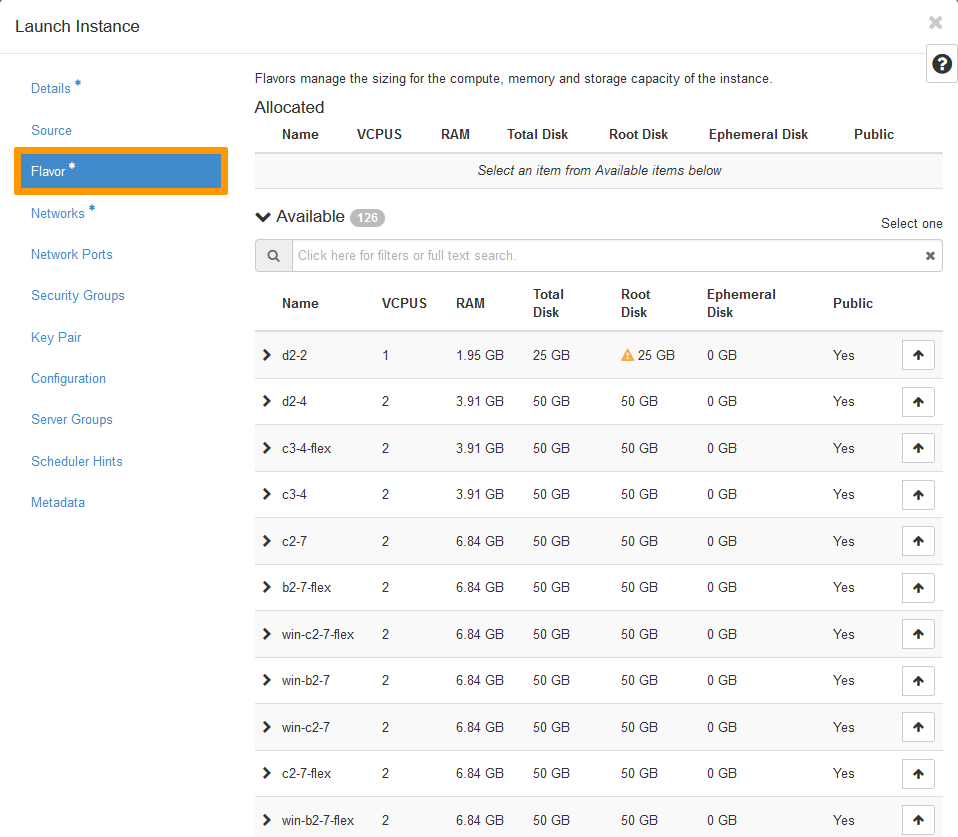Click the warning icon on d2-2 root disk

[x=627, y=355]
